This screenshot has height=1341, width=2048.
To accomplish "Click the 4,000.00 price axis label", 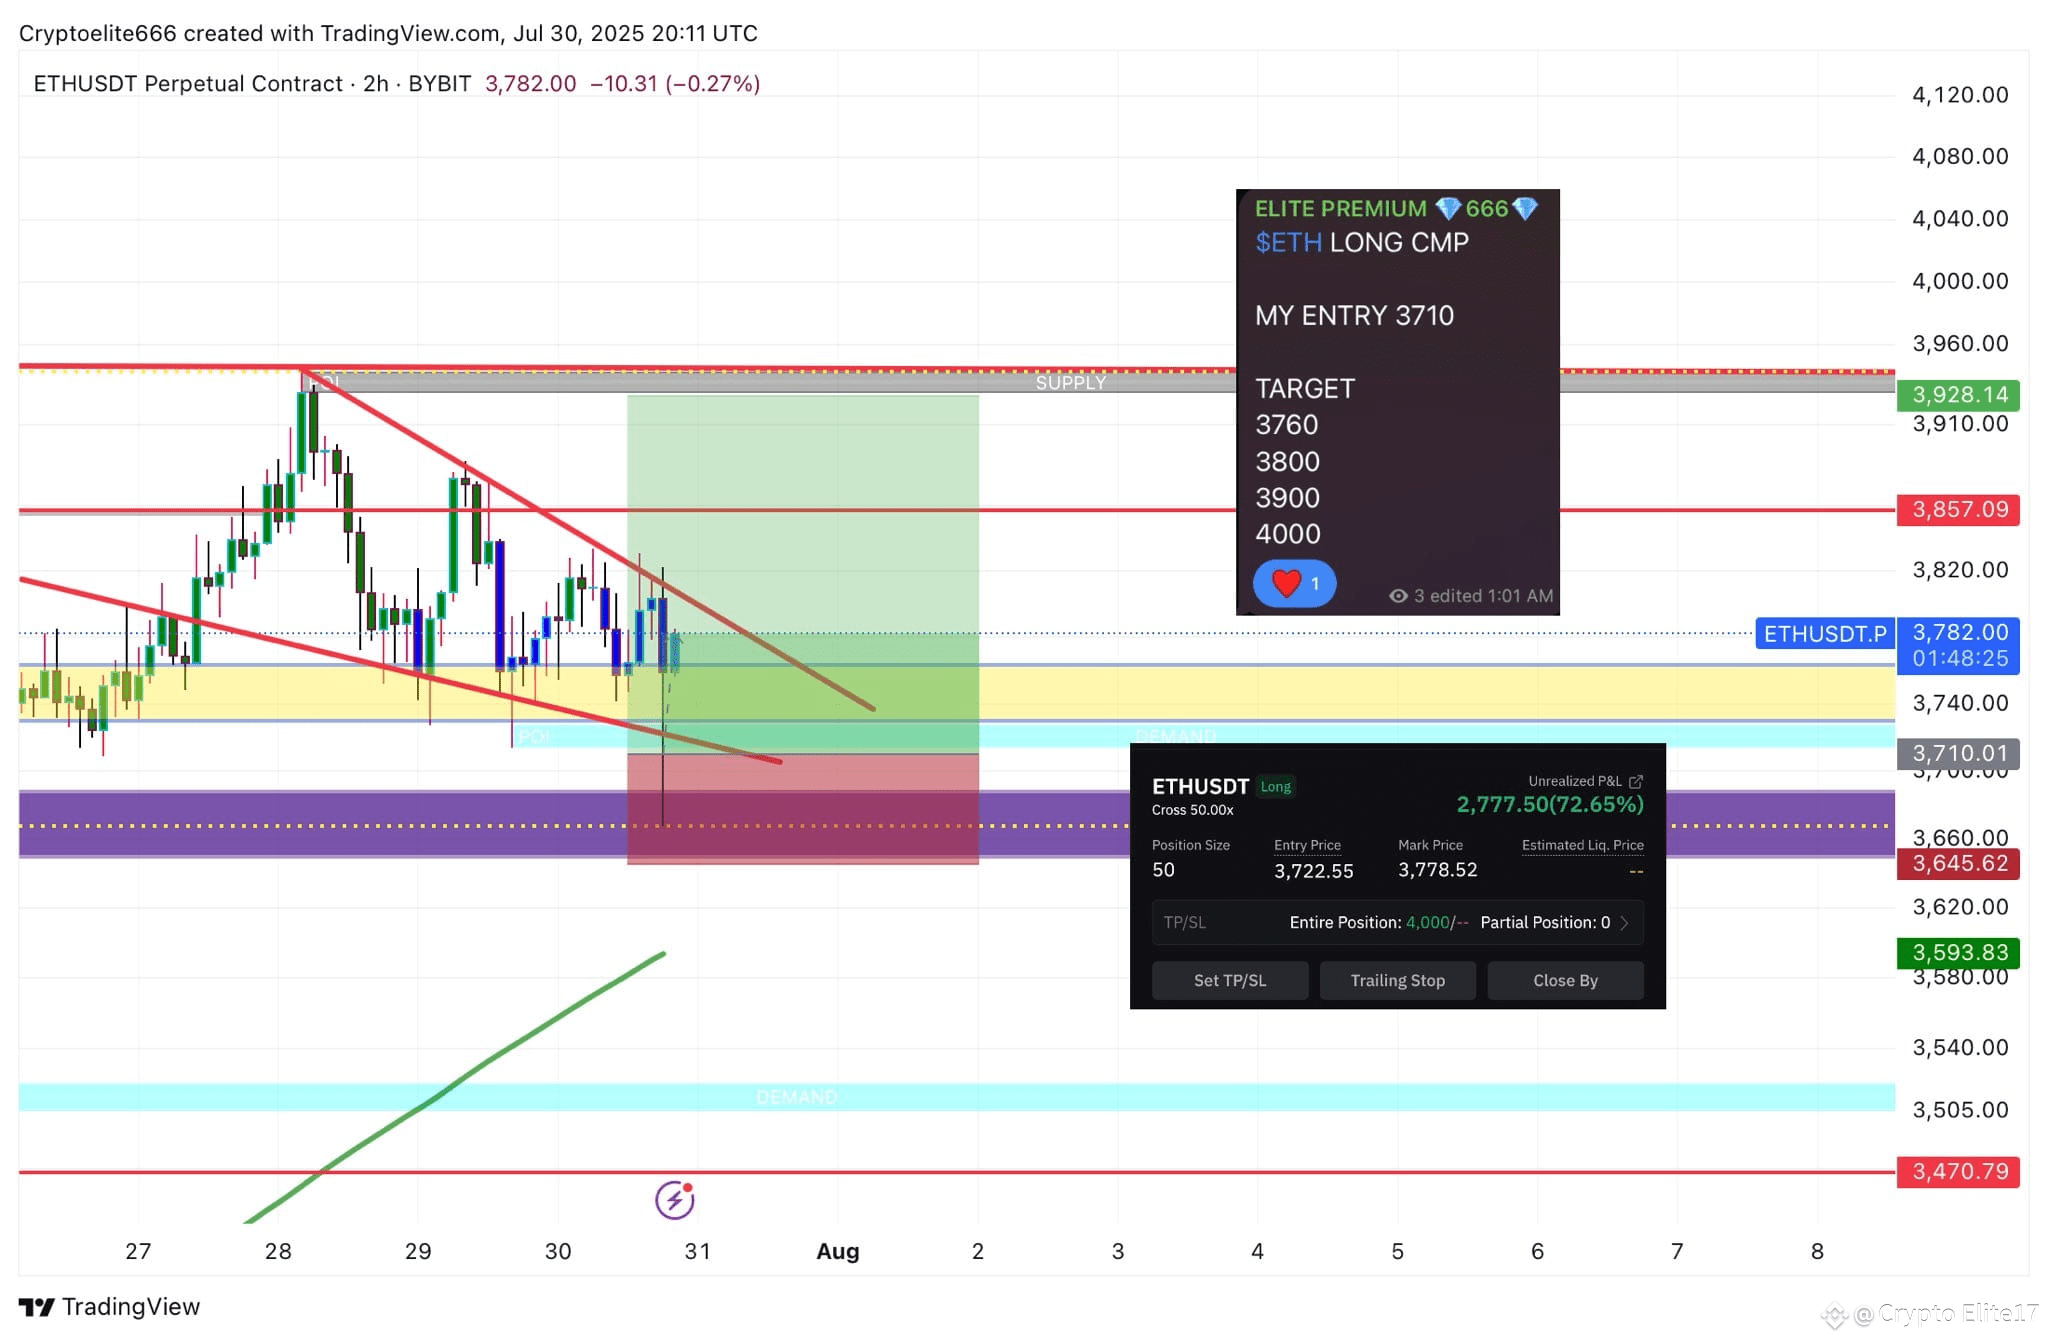I will click(1960, 281).
